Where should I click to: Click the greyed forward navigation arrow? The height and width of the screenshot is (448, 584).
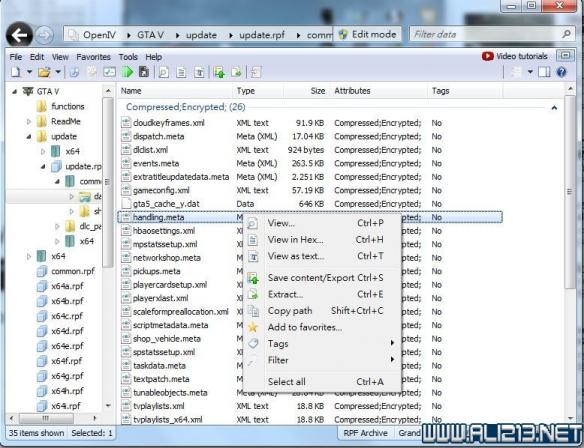tap(44, 35)
